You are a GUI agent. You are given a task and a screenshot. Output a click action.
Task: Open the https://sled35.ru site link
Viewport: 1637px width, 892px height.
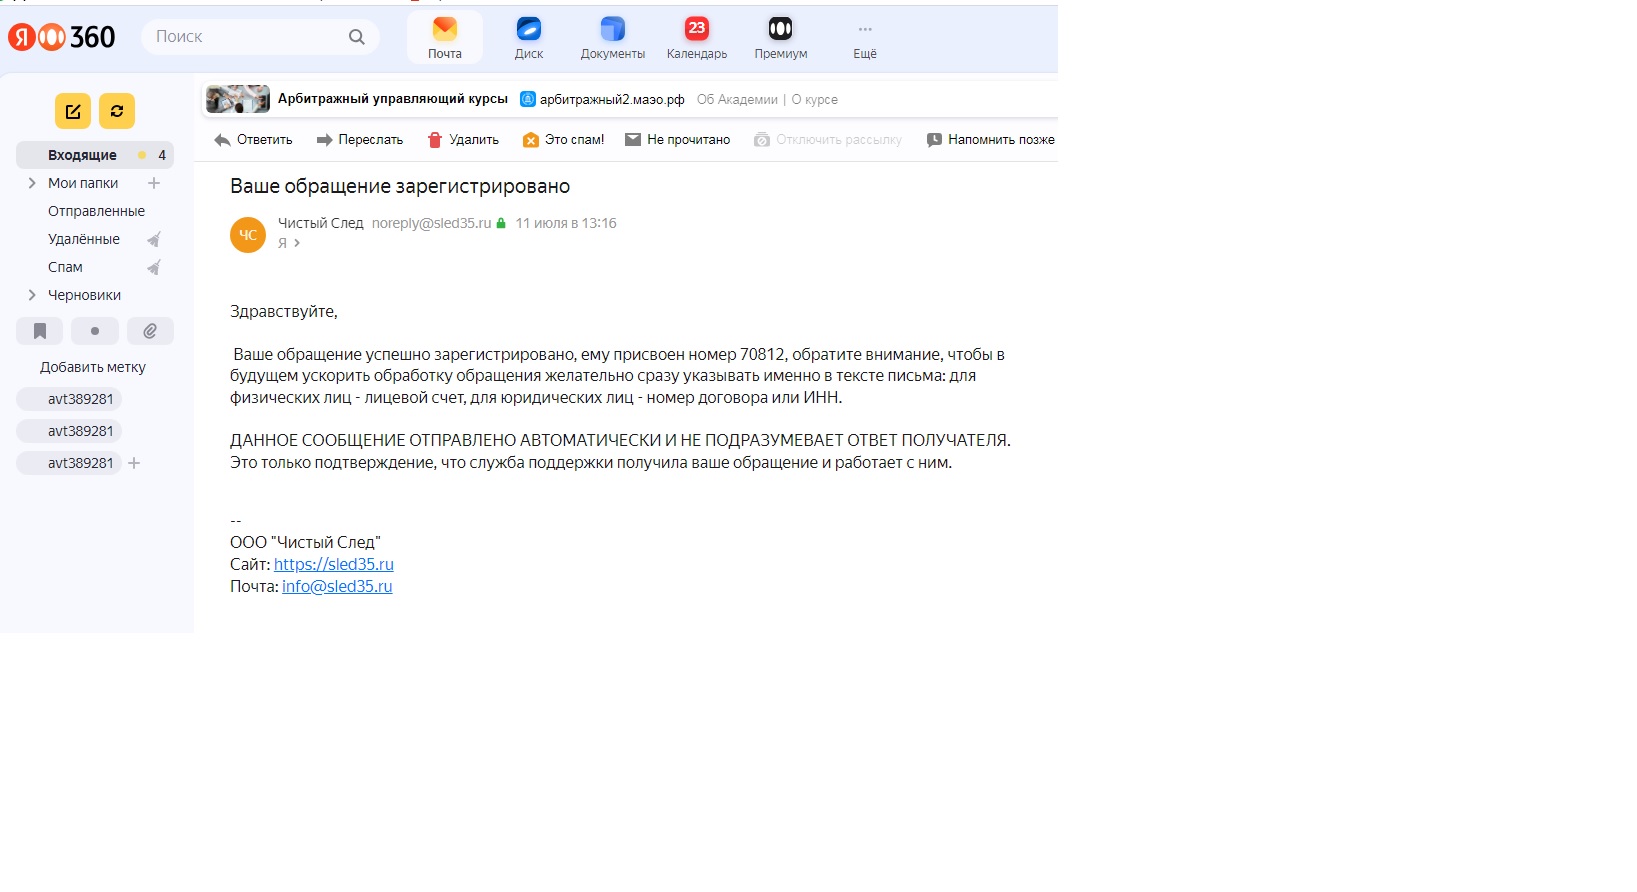click(334, 564)
